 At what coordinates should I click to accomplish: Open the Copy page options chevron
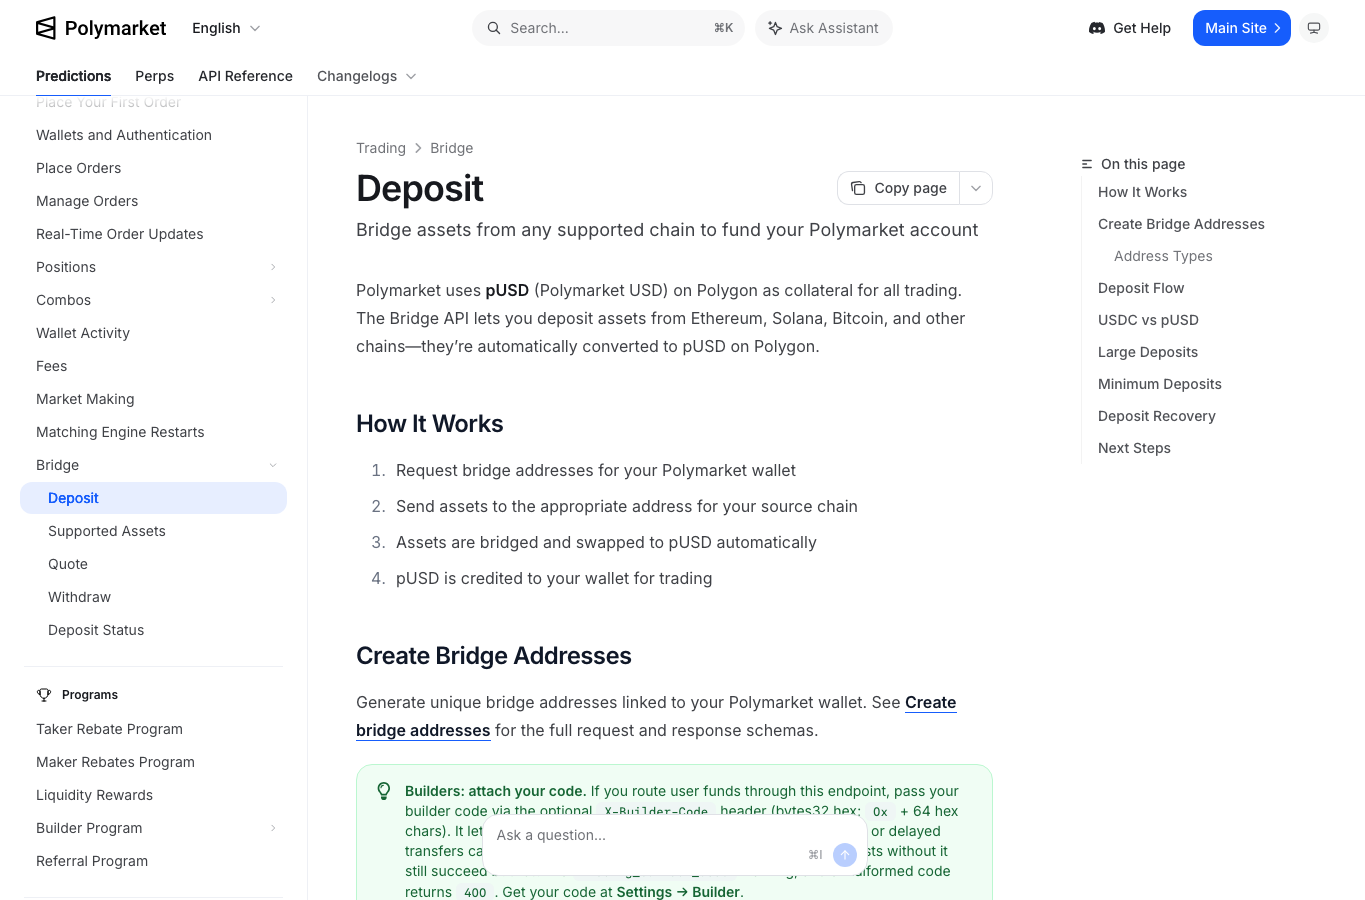pyautogui.click(x=976, y=188)
